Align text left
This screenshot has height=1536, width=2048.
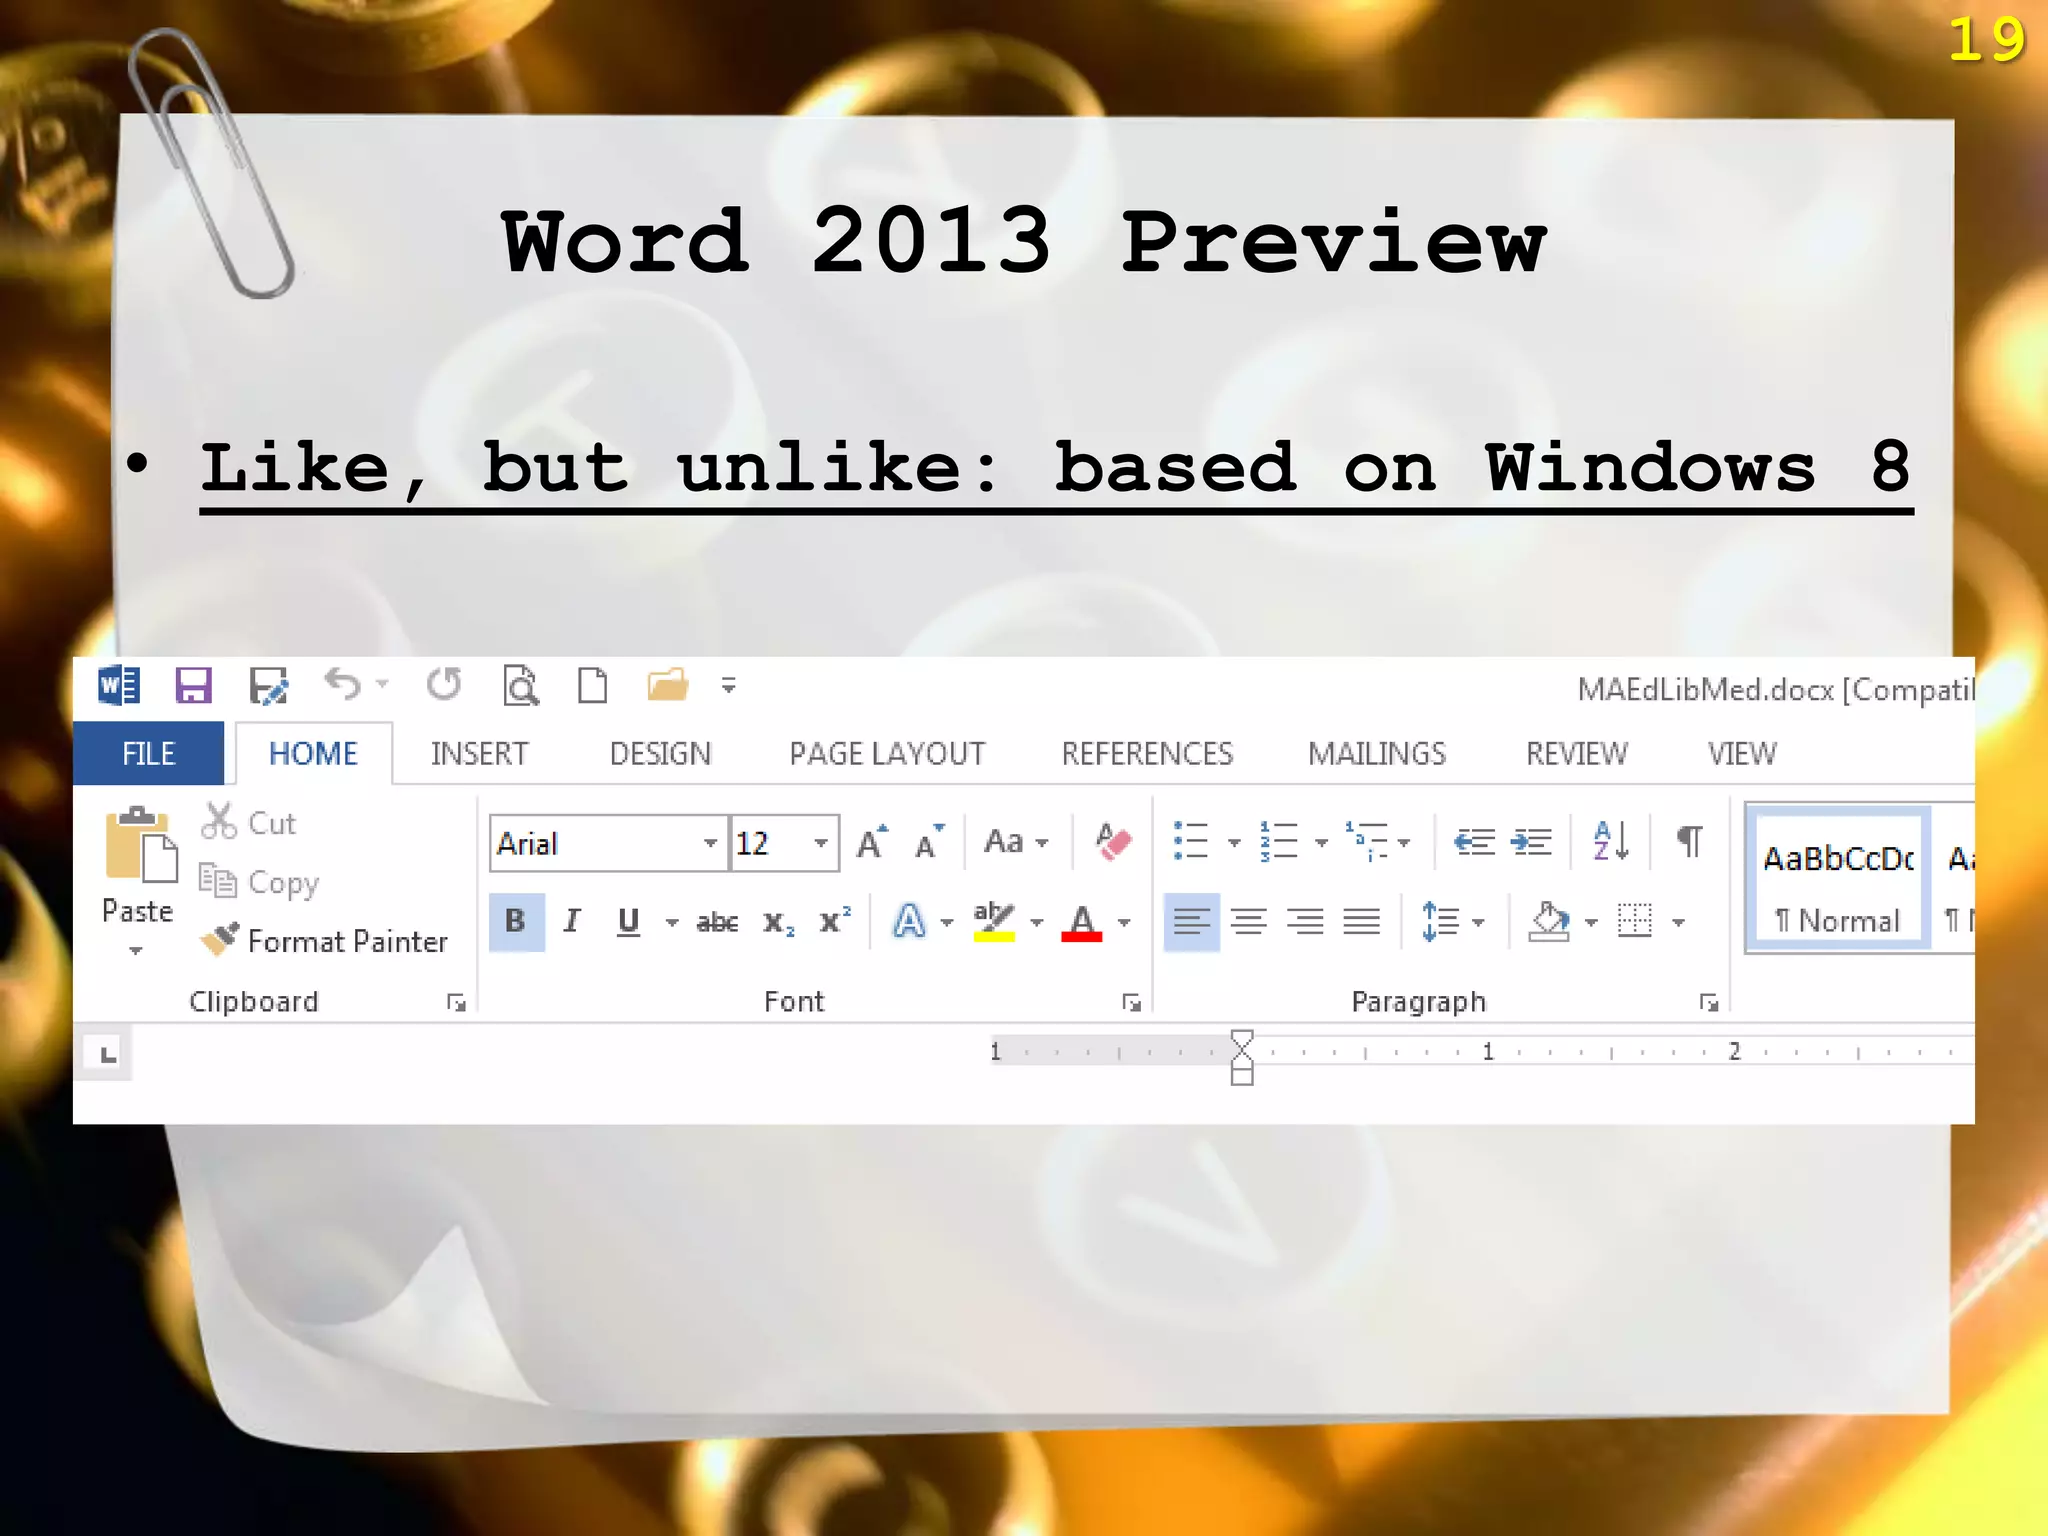[1192, 921]
